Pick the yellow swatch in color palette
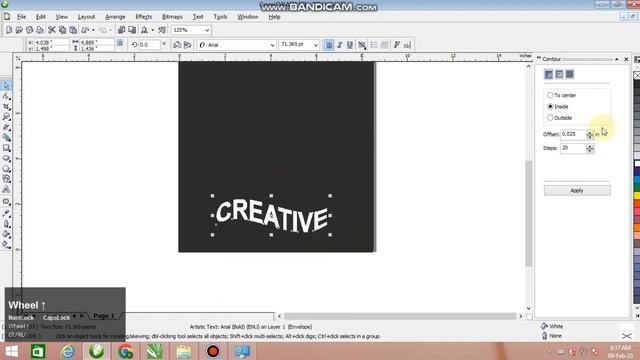Viewport: 640px width, 360px height. [637, 195]
